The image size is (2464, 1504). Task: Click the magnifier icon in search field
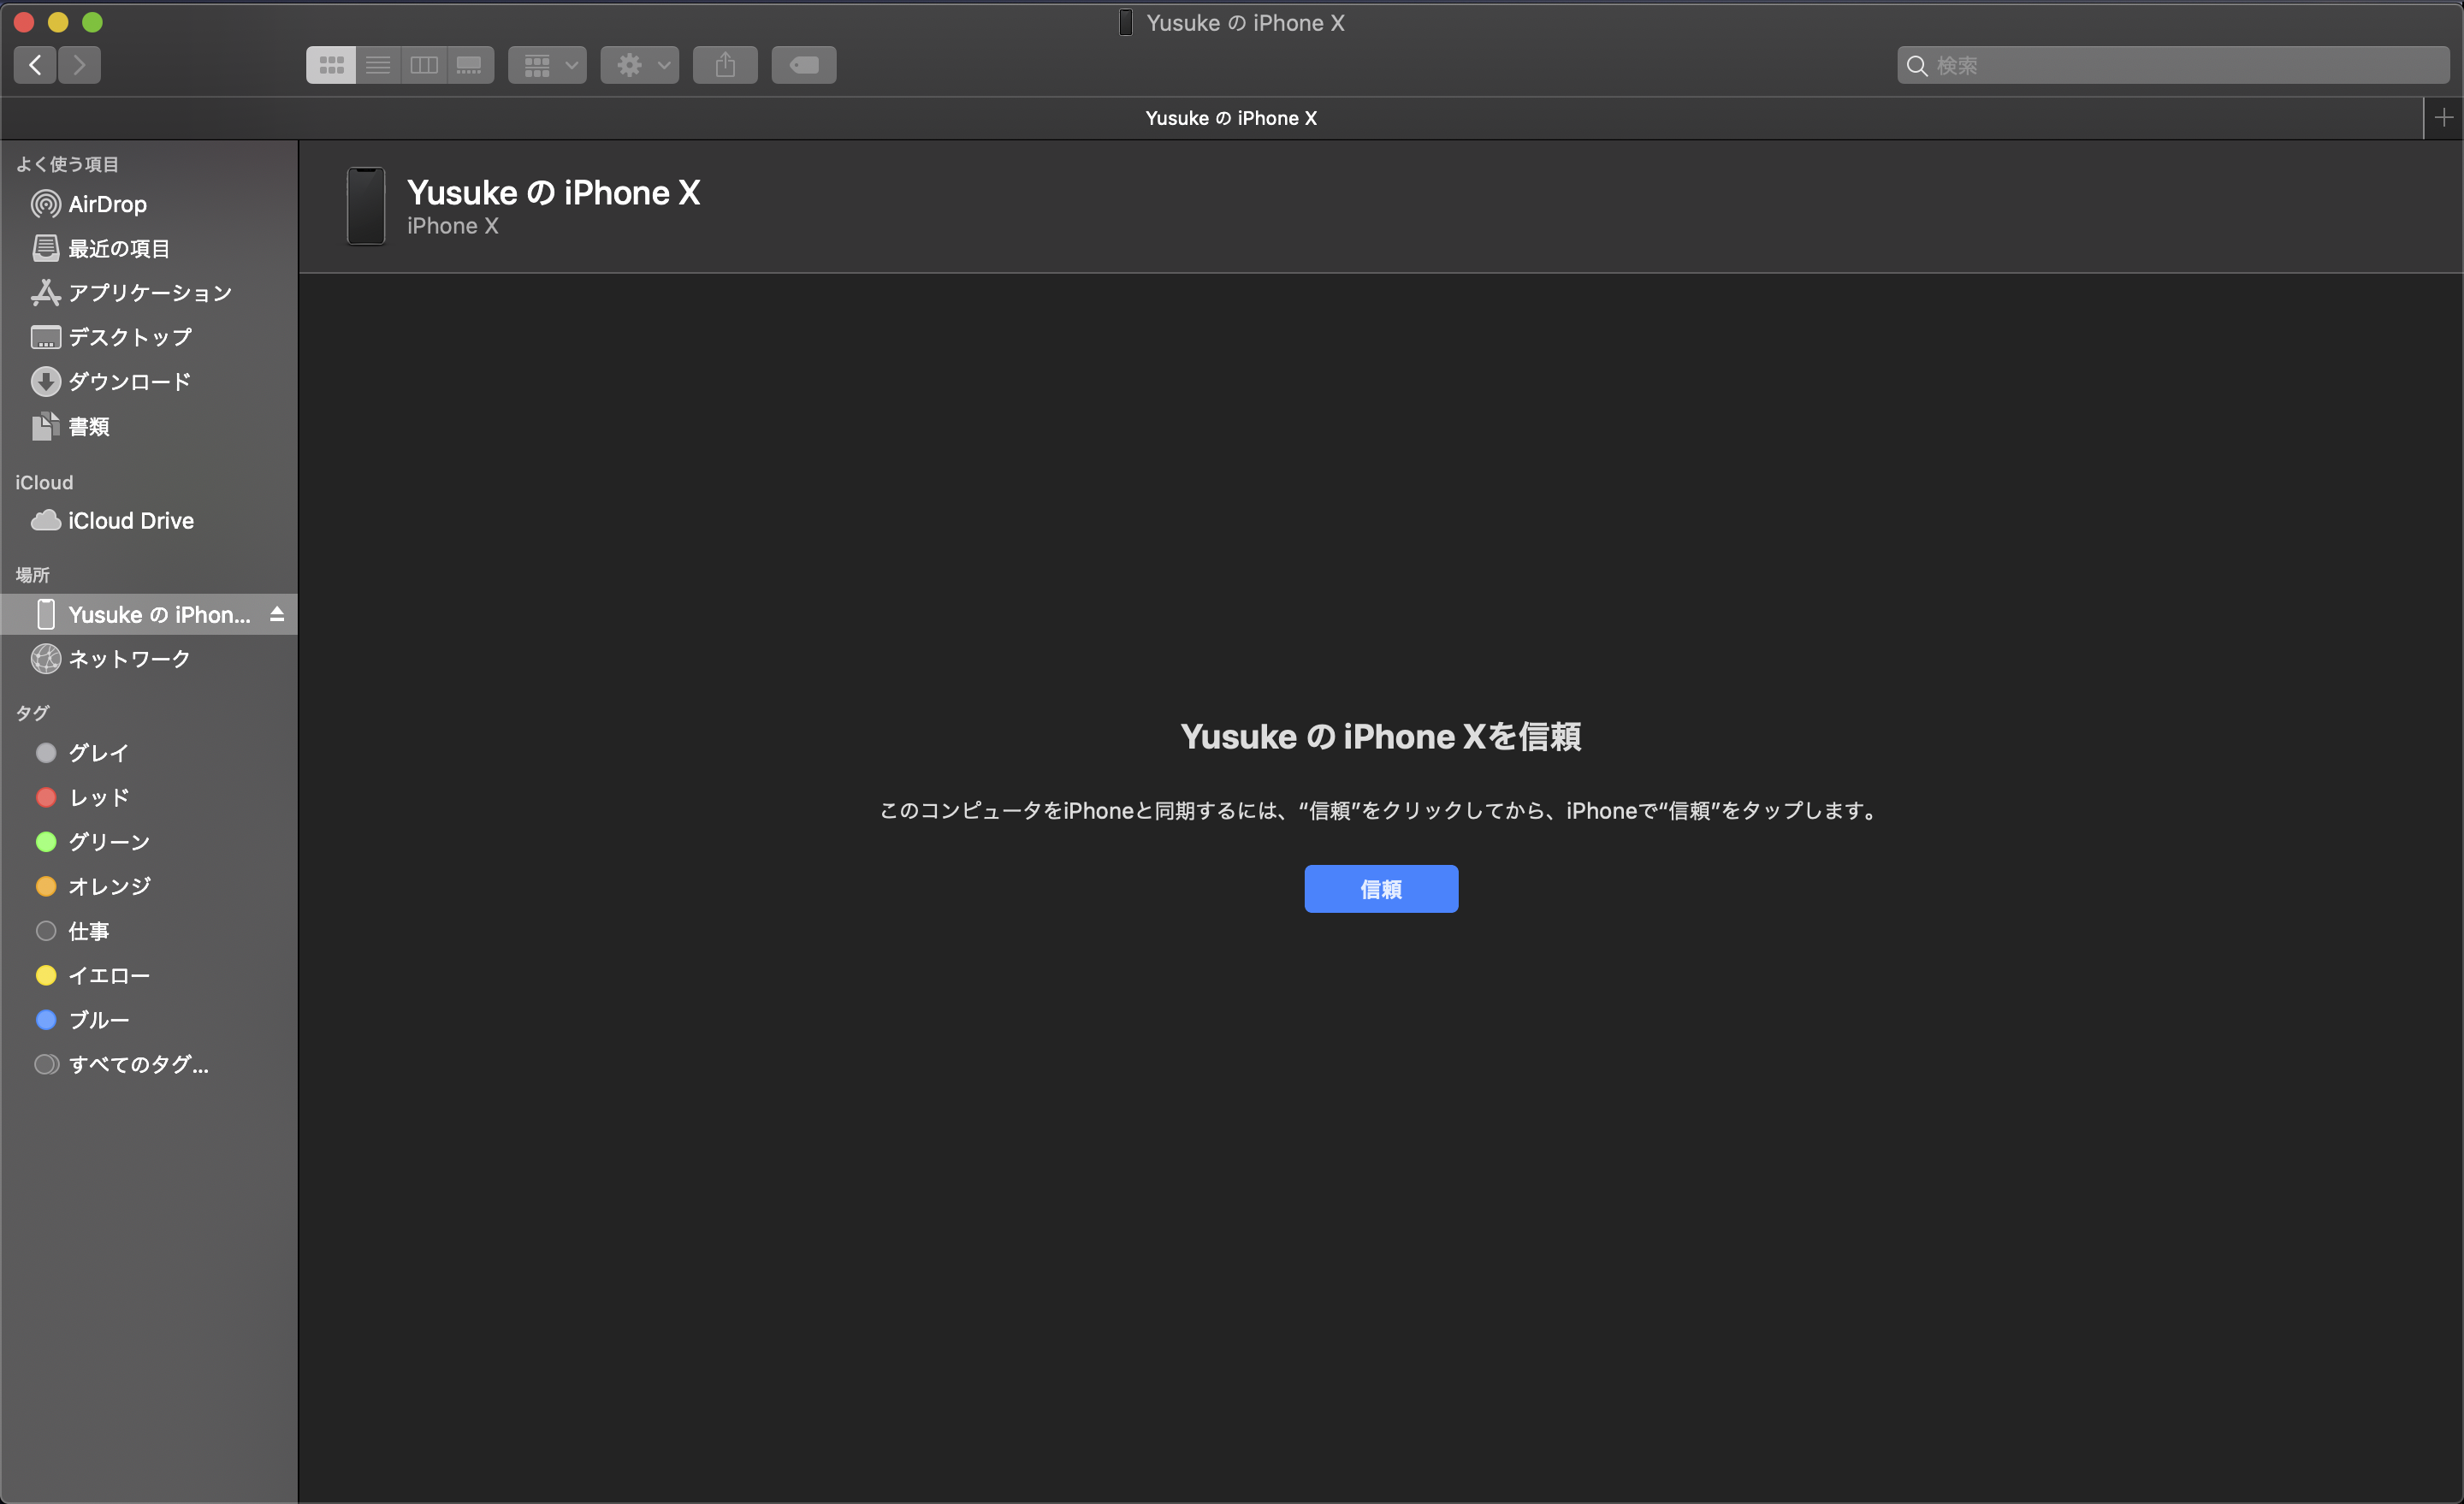coord(1917,66)
